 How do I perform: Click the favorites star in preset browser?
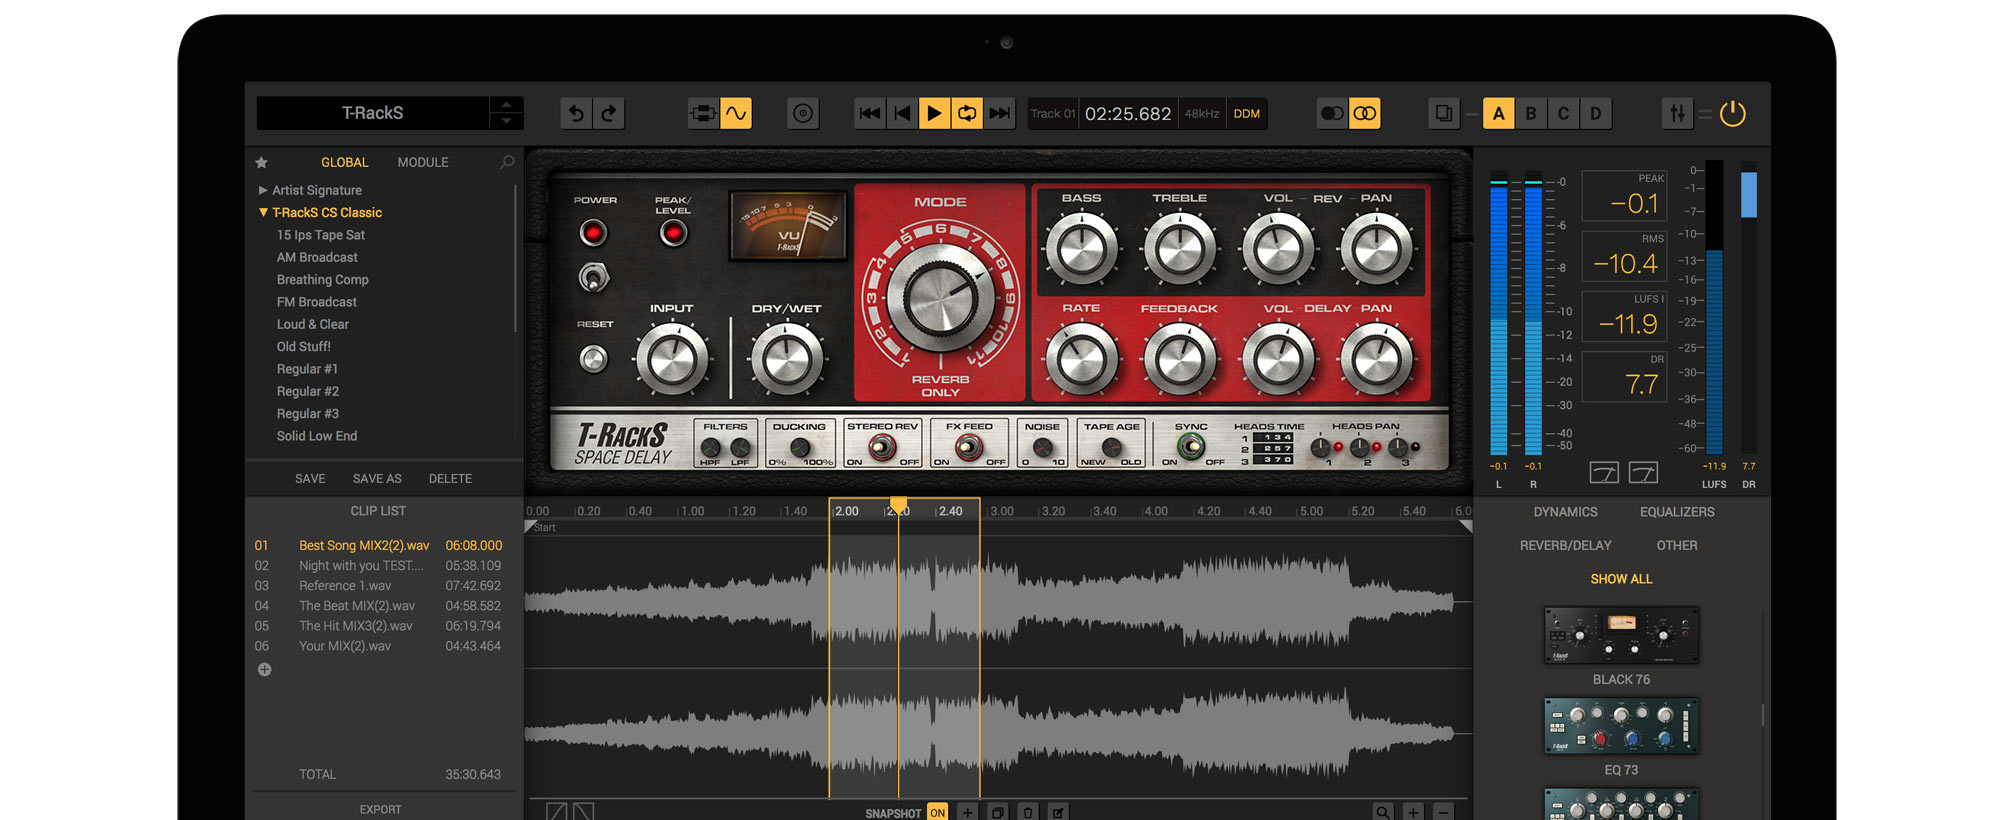tap(262, 162)
